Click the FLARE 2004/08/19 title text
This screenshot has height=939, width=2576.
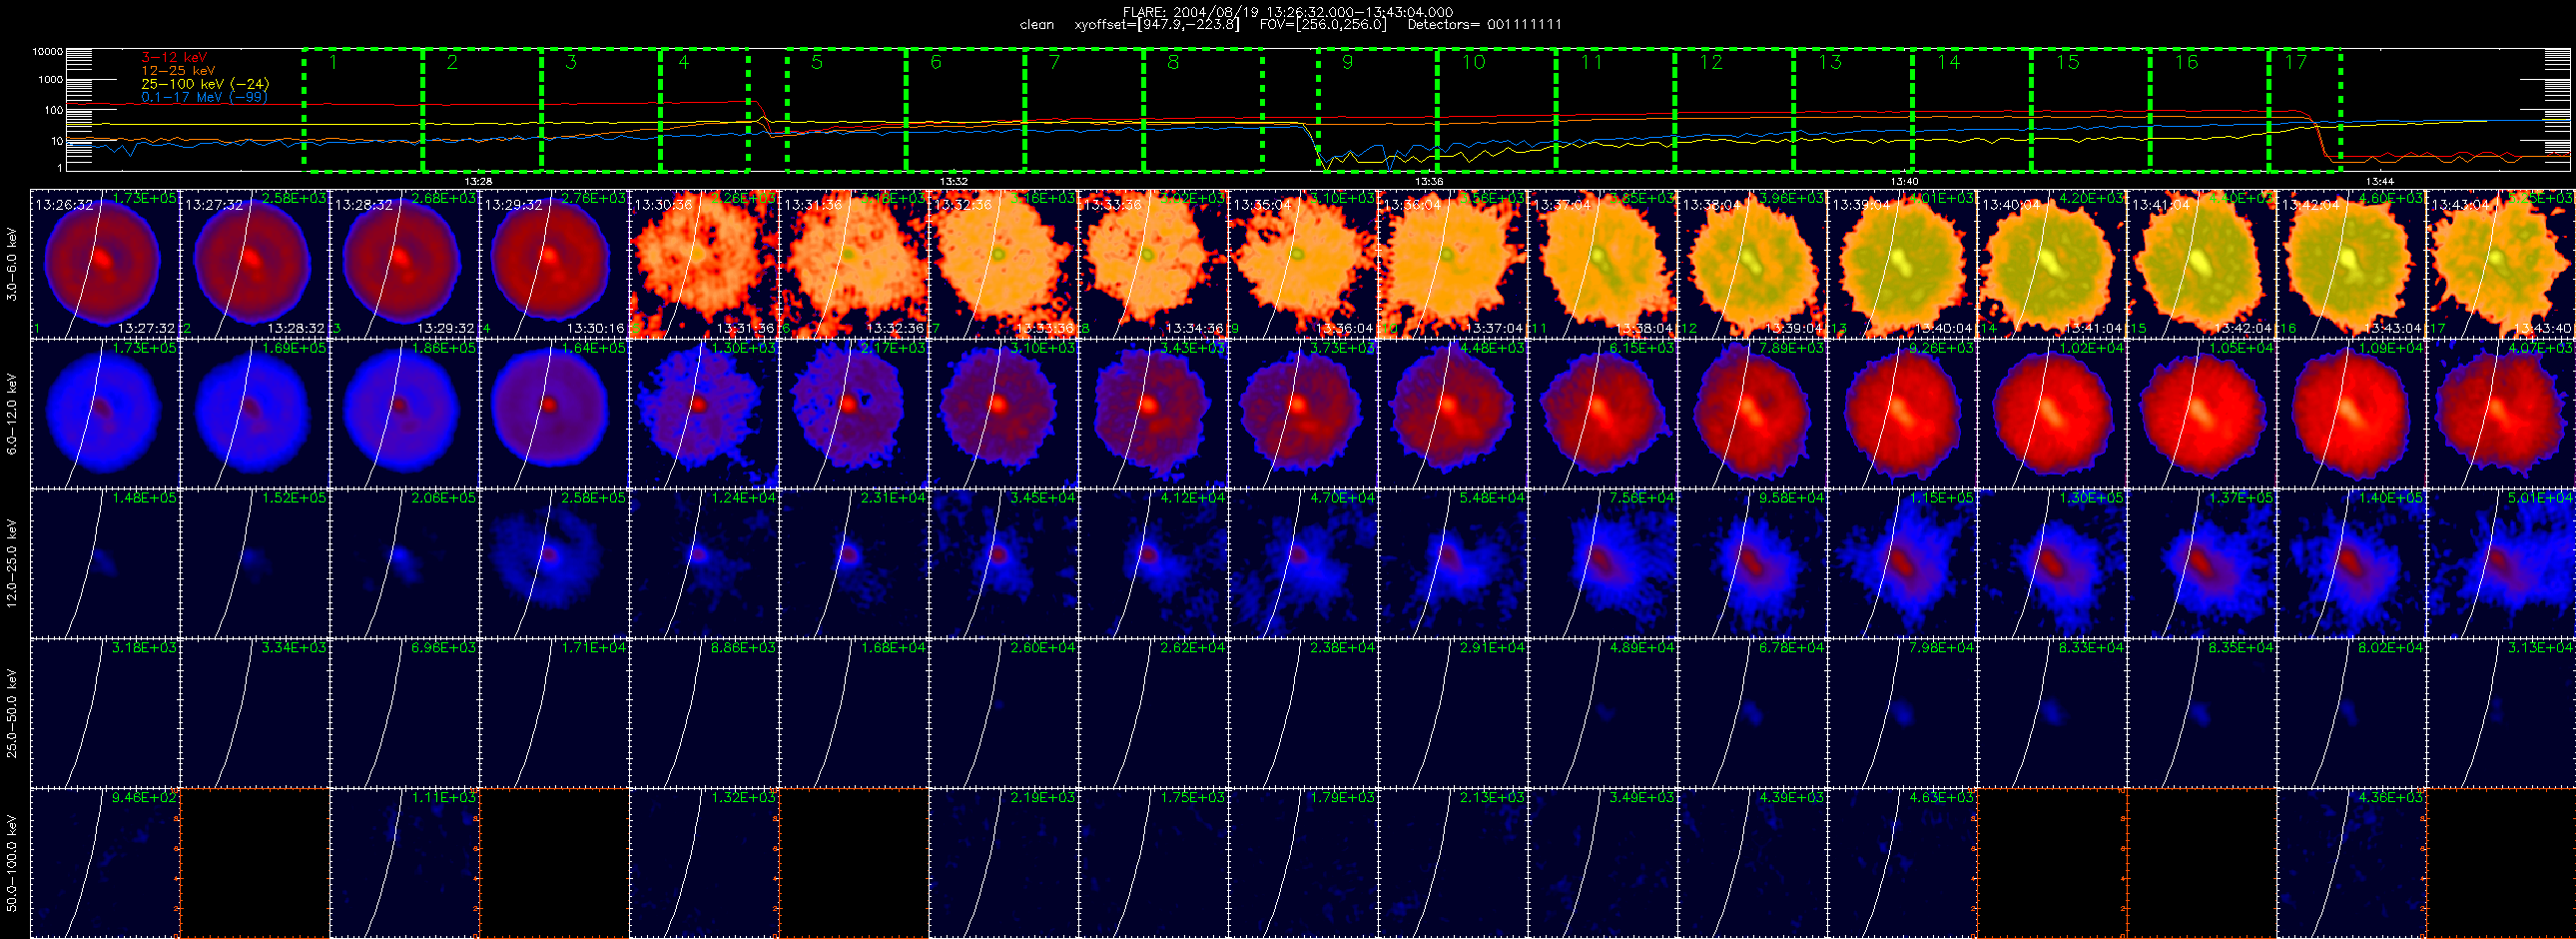click(x=1288, y=12)
